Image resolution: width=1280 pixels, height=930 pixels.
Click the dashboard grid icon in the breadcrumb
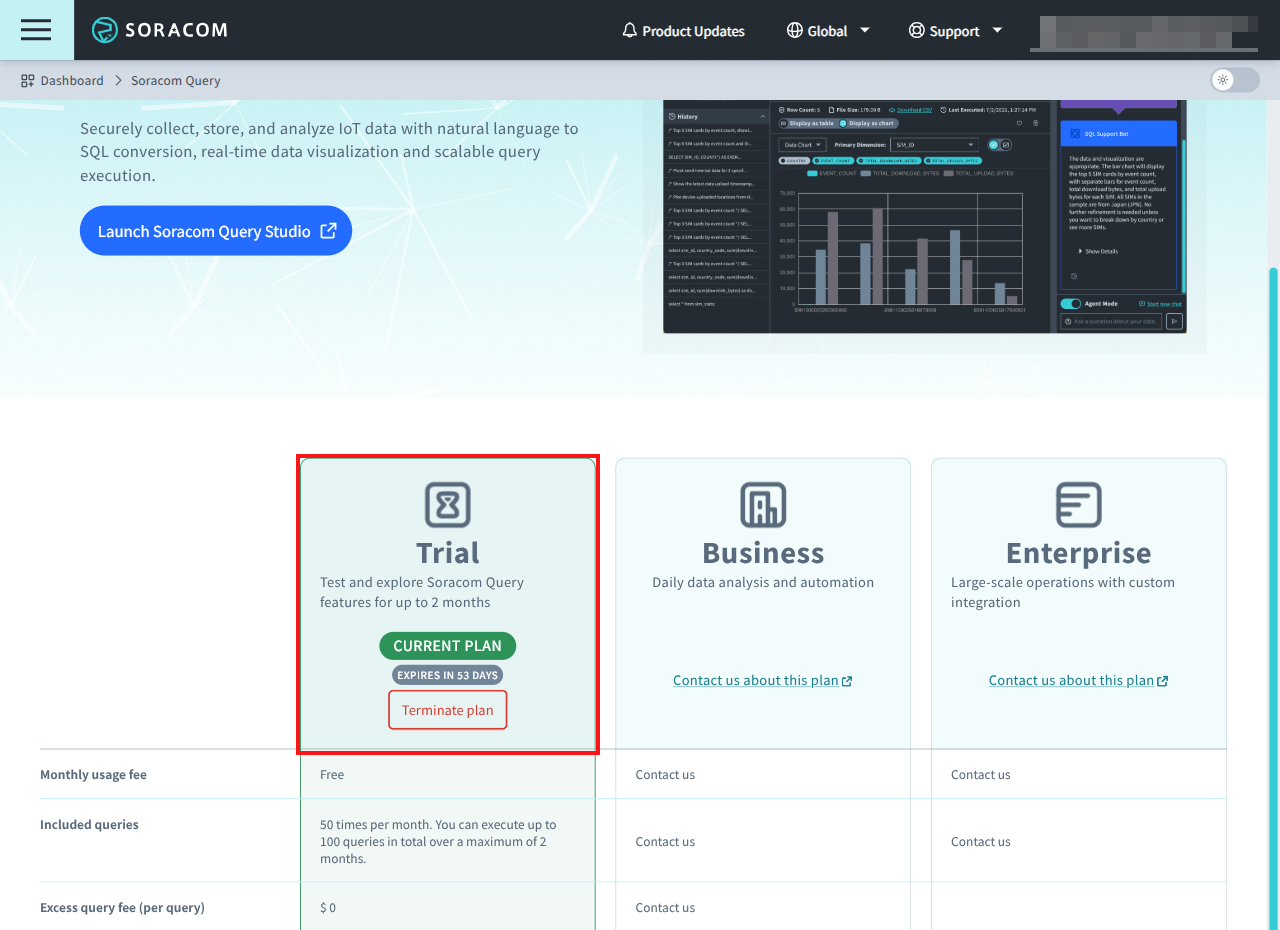pos(25,80)
